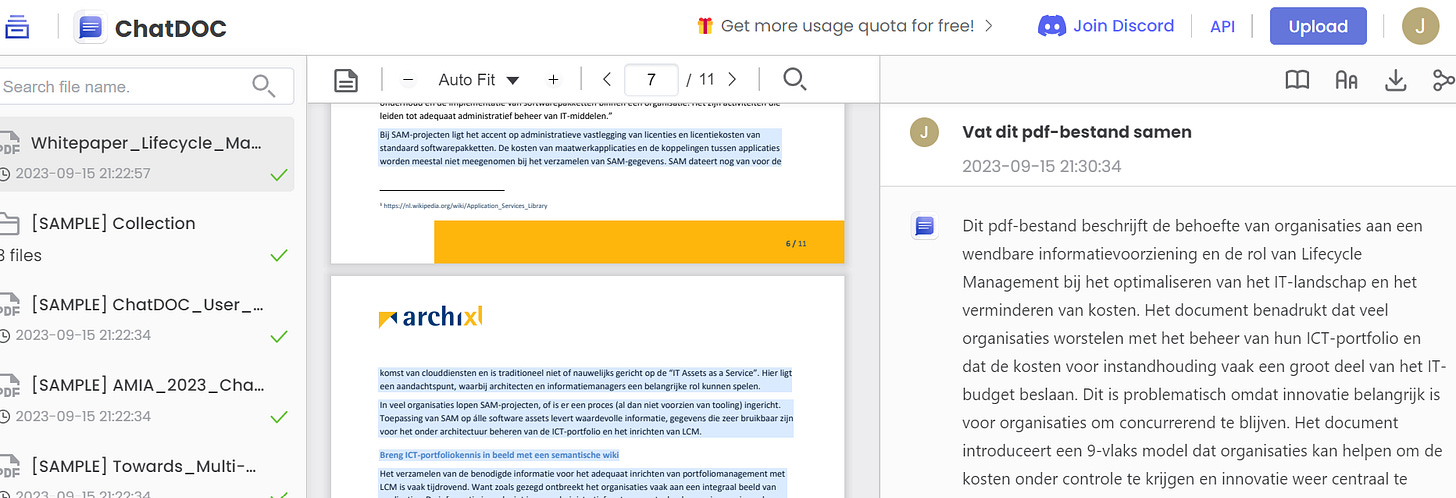The height and width of the screenshot is (498, 1456).
Task: Click the ChatDOC_User file green checkmark
Action: click(x=279, y=336)
